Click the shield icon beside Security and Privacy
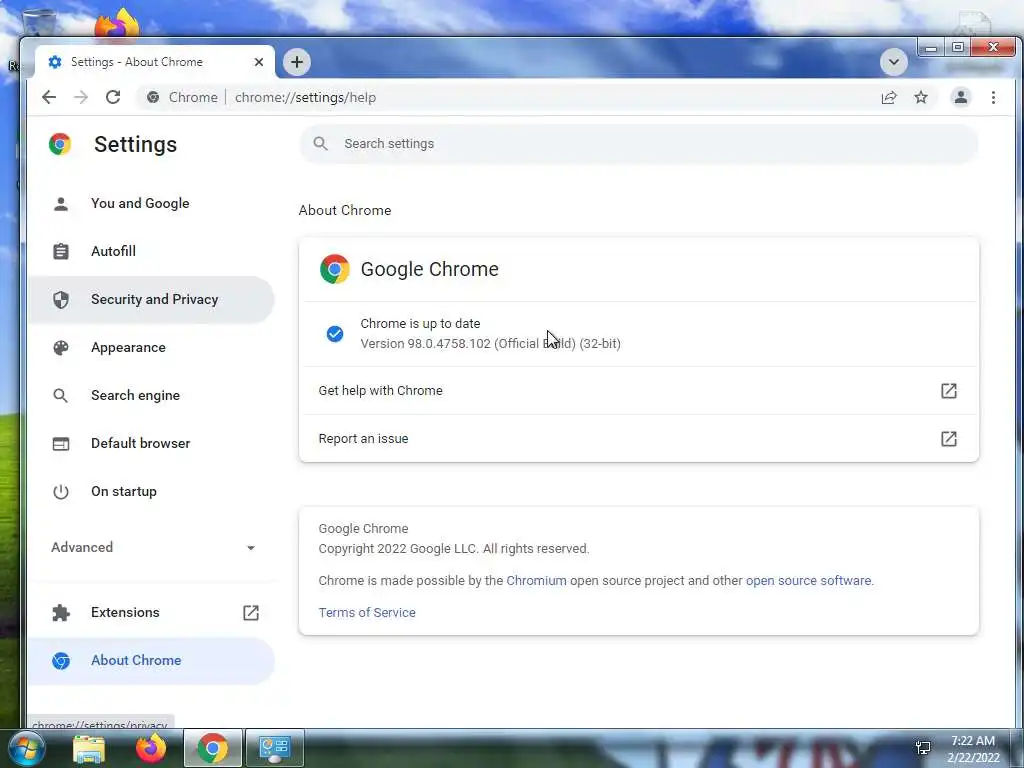Image resolution: width=1024 pixels, height=768 pixels. click(x=61, y=300)
